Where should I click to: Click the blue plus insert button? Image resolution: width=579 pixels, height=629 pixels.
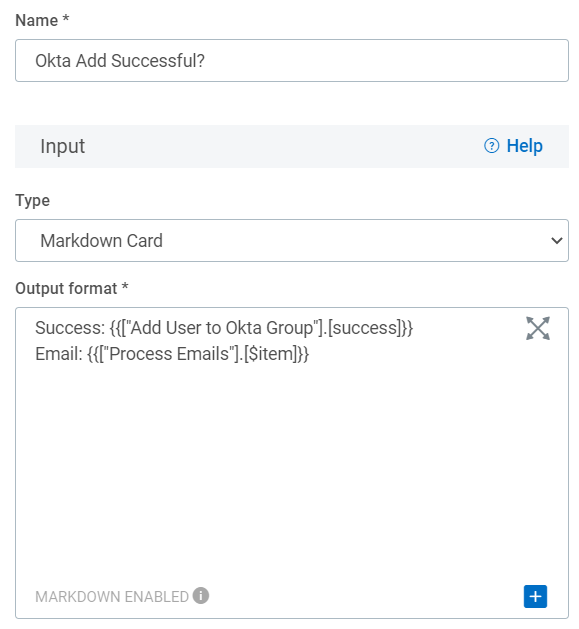pyautogui.click(x=535, y=596)
